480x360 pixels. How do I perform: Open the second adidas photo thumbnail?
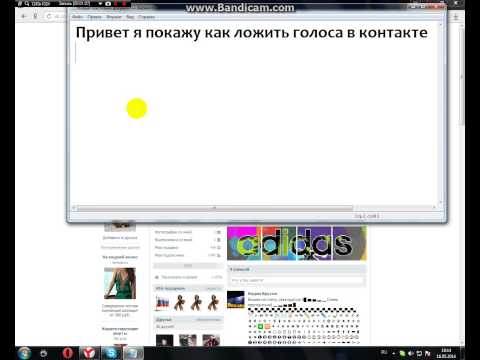pyautogui.click(x=279, y=243)
